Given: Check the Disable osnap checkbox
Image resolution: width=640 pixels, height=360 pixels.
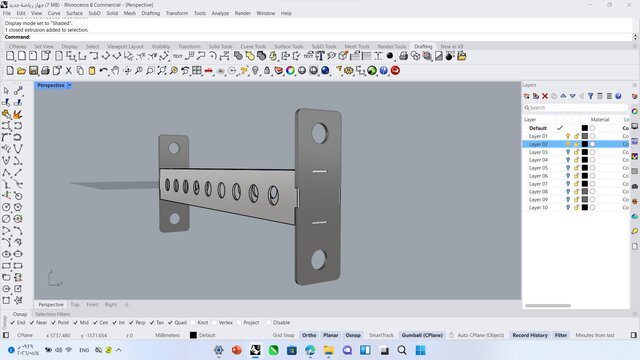Looking at the screenshot, I should click(x=269, y=322).
